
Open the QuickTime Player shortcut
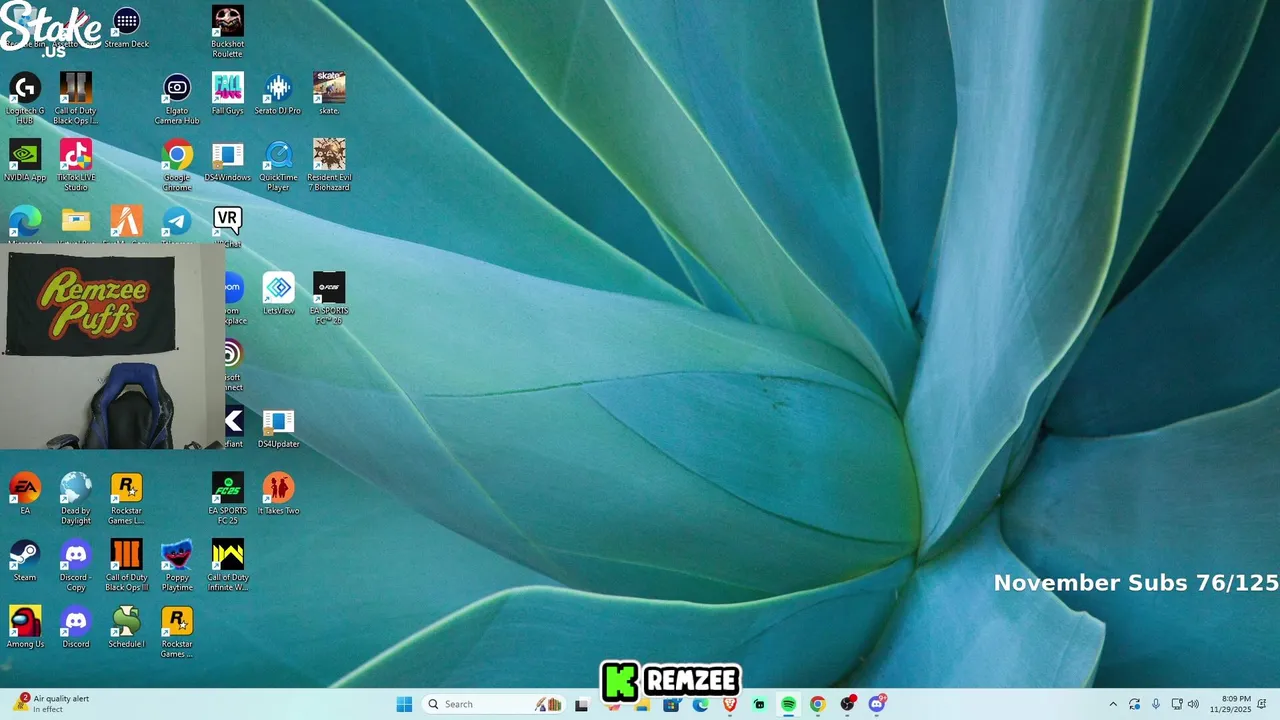pos(278,165)
